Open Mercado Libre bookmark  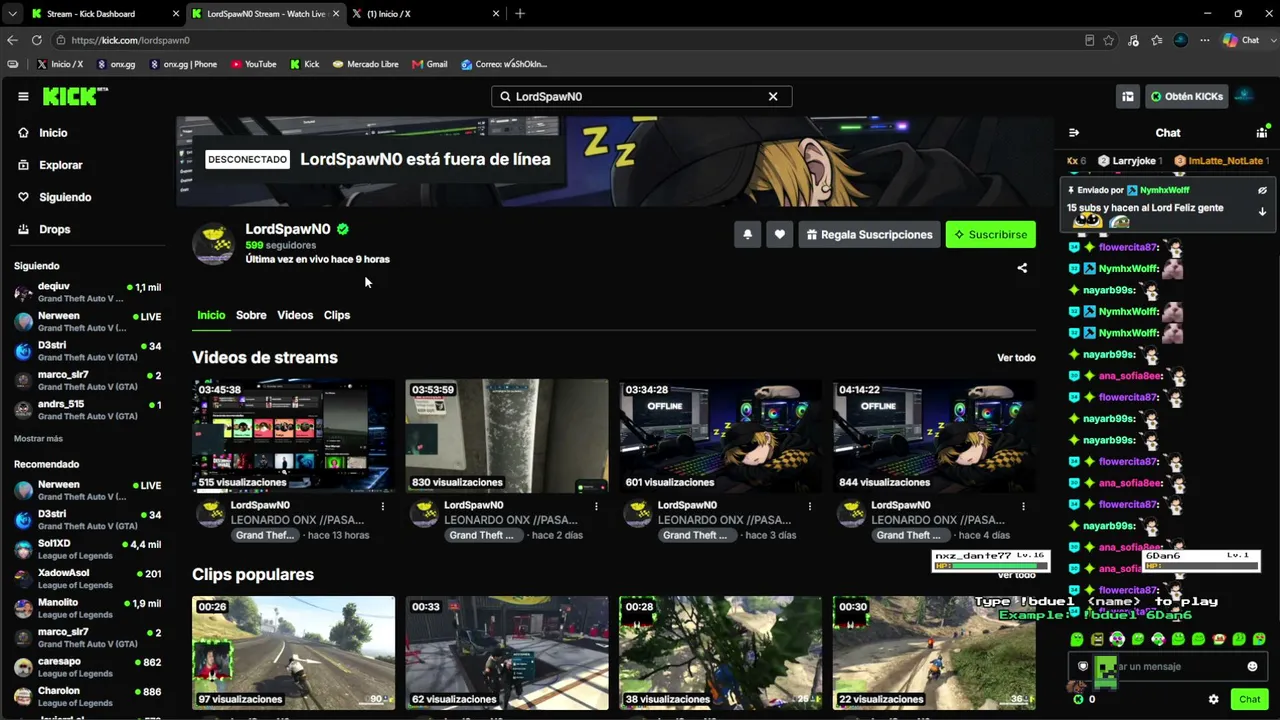click(365, 64)
